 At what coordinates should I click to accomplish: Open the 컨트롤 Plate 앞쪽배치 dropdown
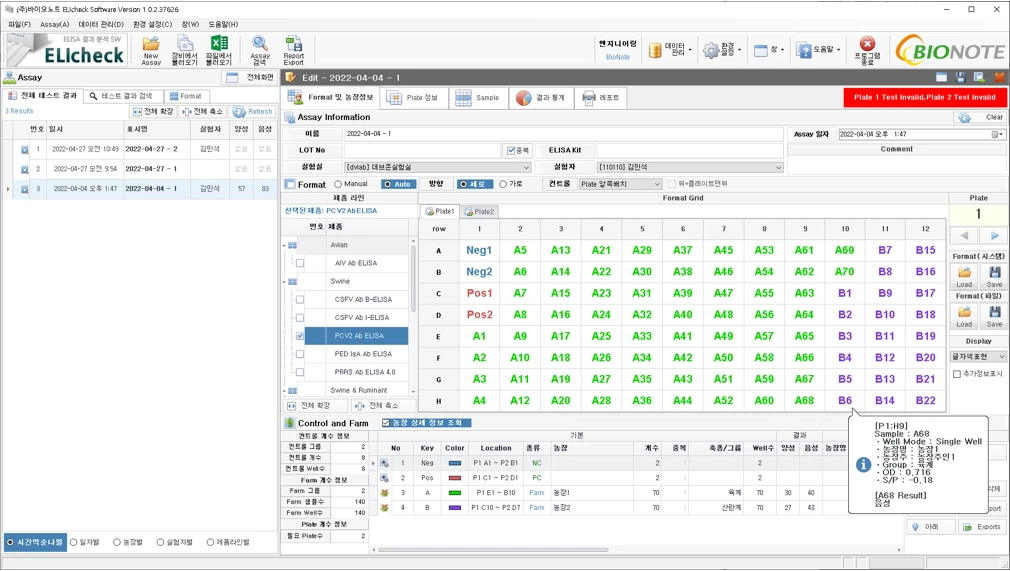point(620,184)
